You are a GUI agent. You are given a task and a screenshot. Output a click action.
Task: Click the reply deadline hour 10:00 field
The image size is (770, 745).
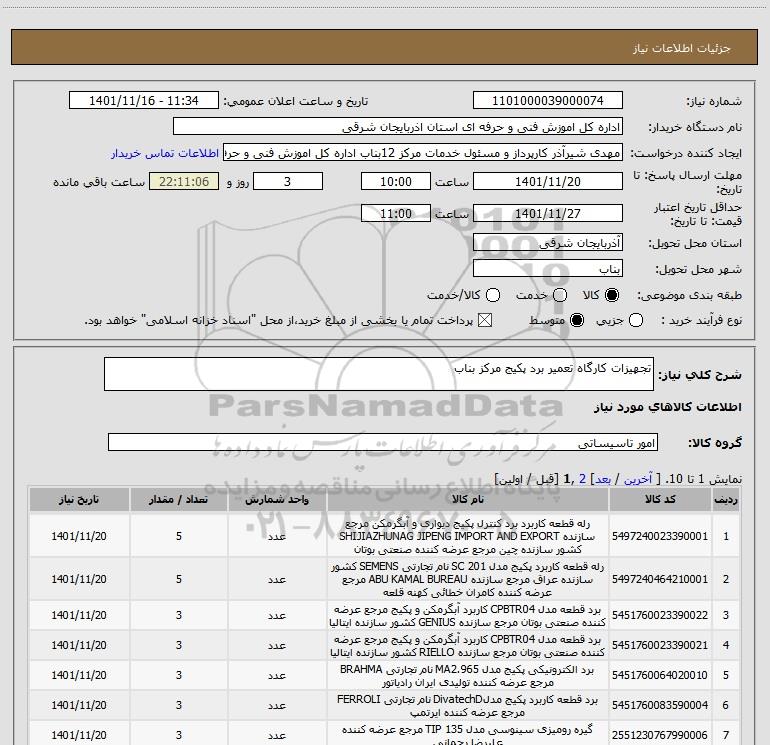(396, 182)
